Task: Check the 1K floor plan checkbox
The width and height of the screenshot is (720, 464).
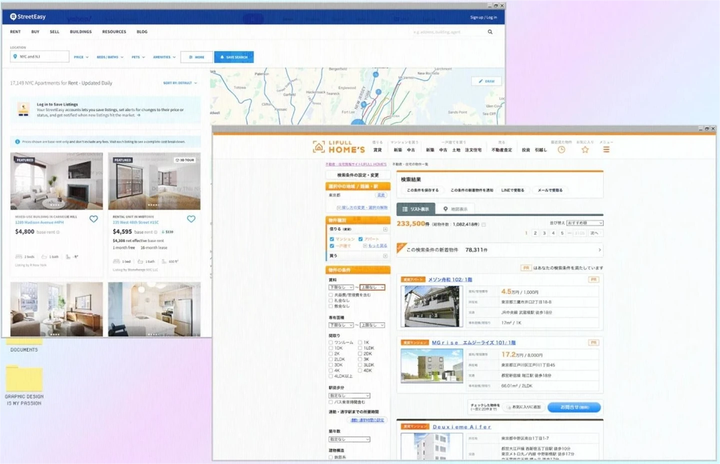Action: click(360, 343)
